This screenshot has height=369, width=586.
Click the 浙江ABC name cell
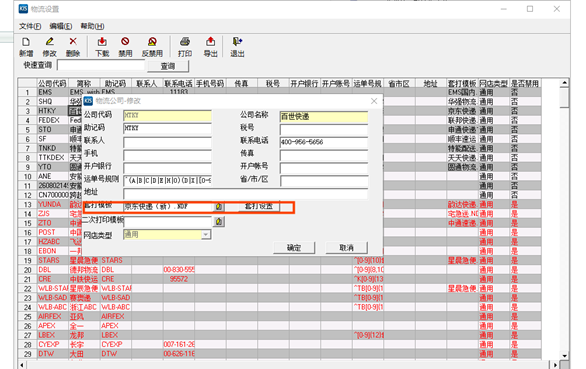pyautogui.click(x=84, y=307)
